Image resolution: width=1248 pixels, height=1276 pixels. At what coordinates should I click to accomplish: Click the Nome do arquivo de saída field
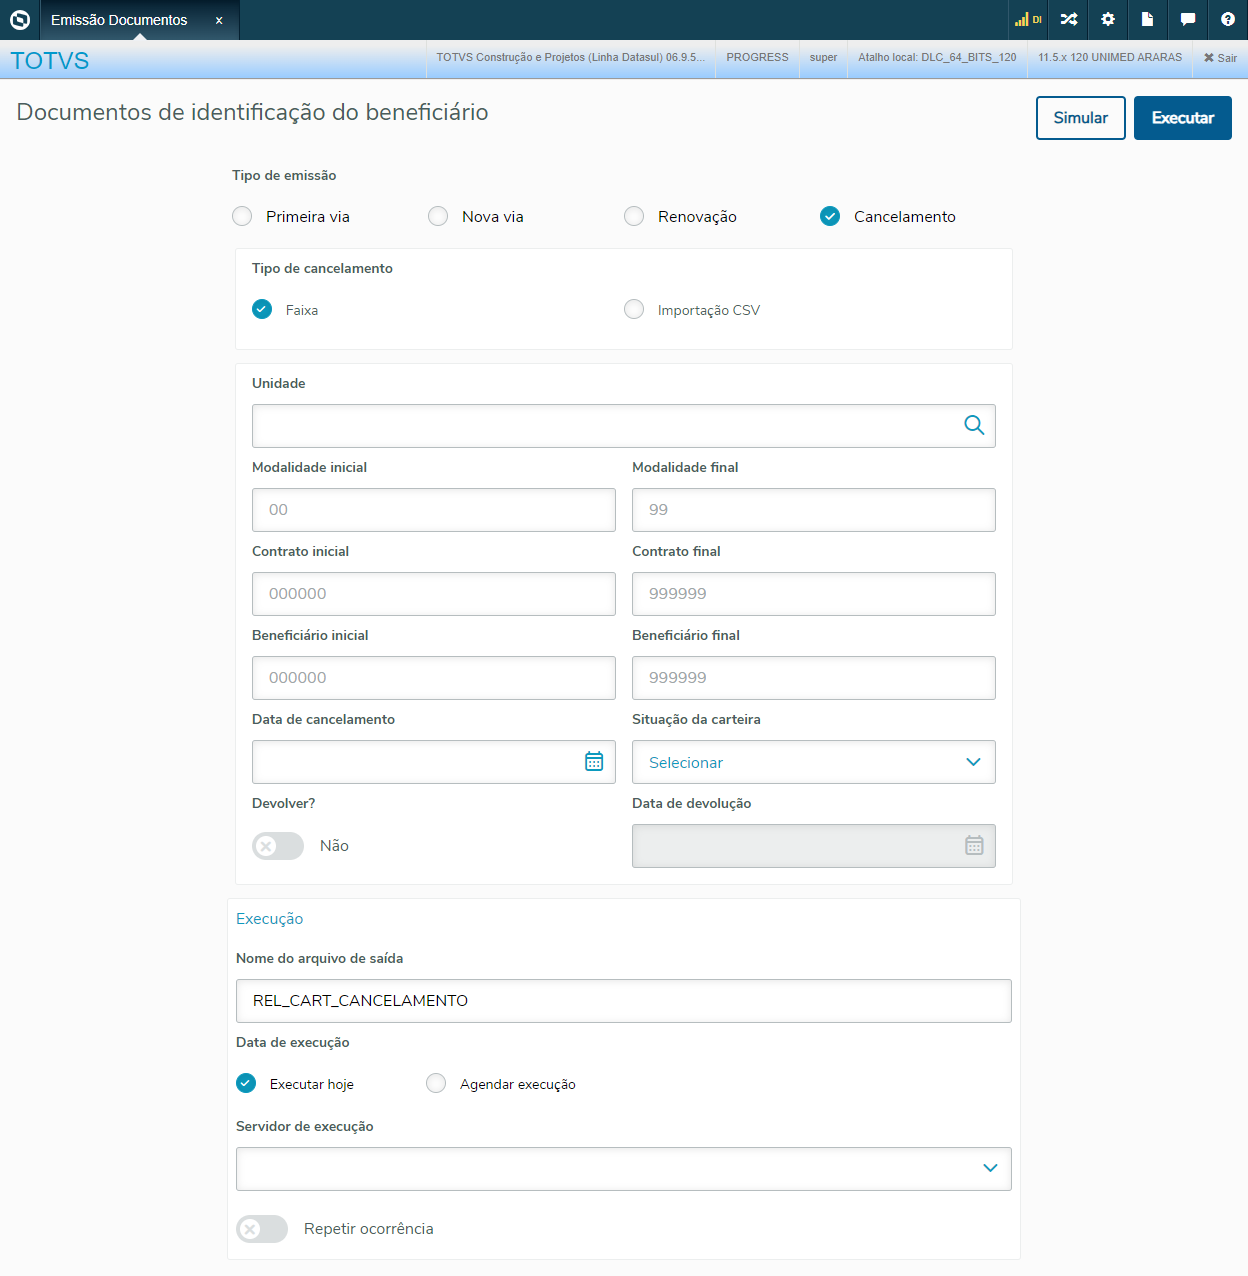click(623, 1001)
